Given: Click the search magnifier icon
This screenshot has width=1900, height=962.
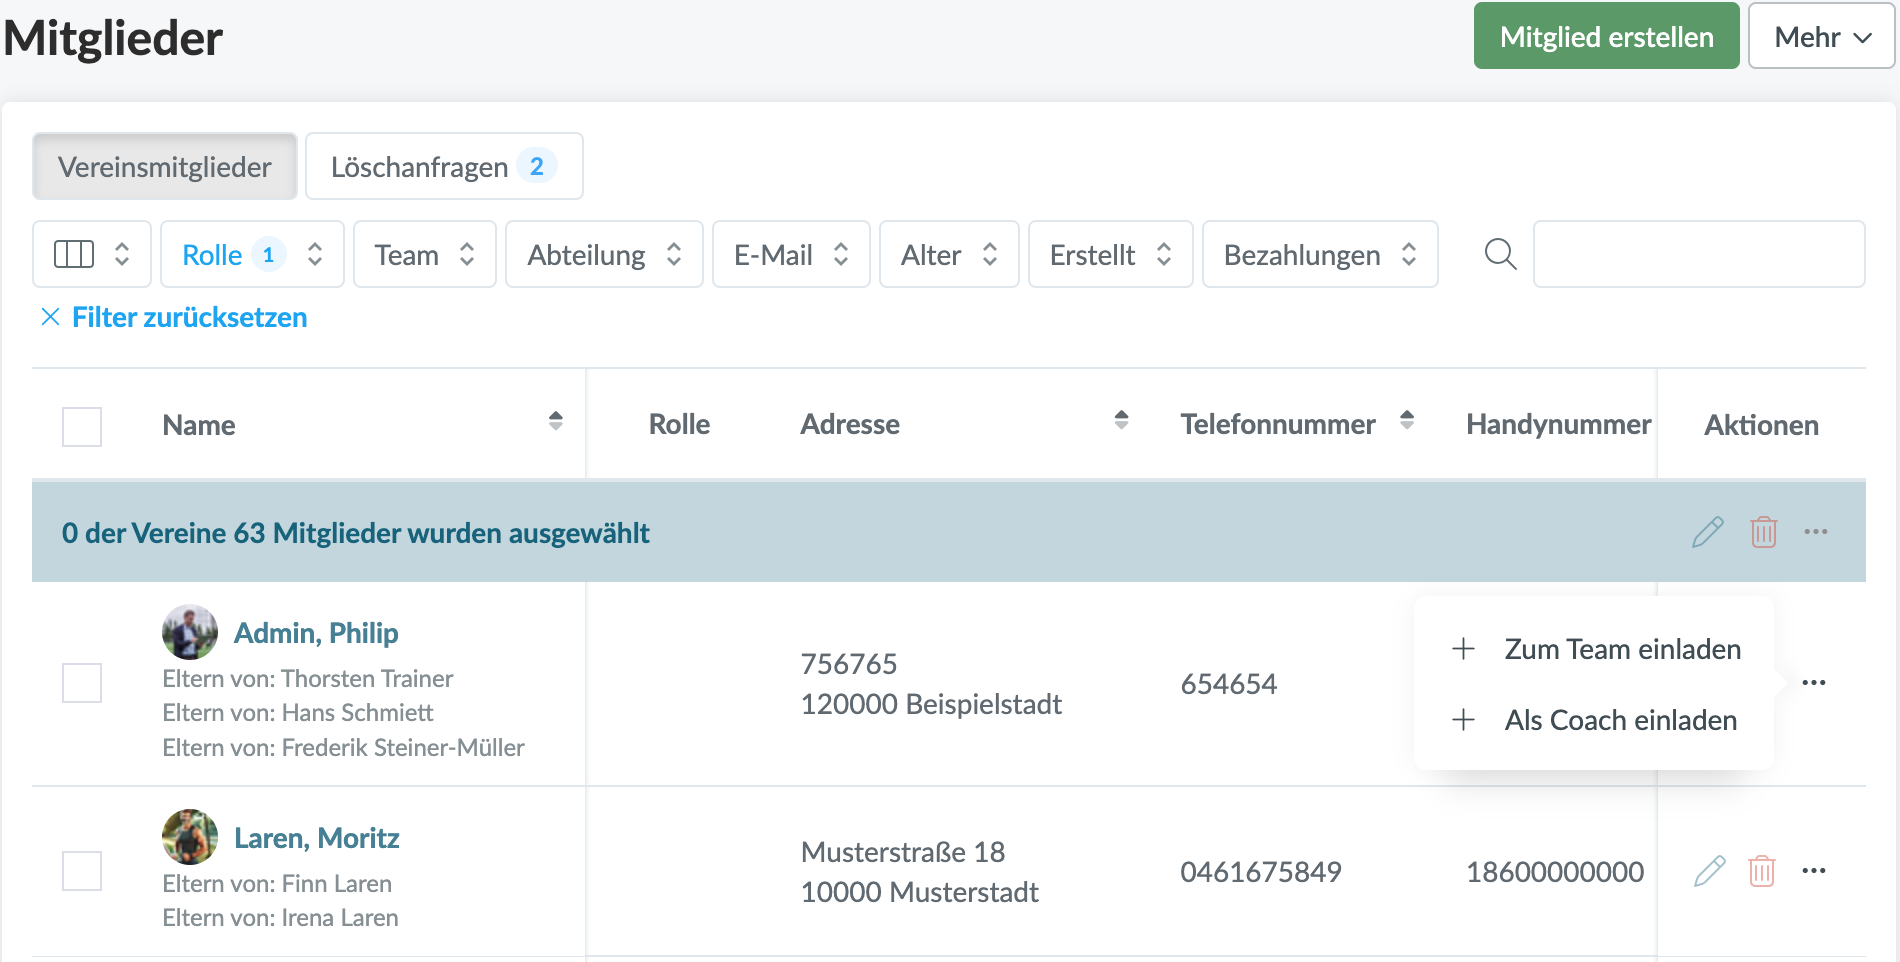Looking at the screenshot, I should (x=1500, y=254).
